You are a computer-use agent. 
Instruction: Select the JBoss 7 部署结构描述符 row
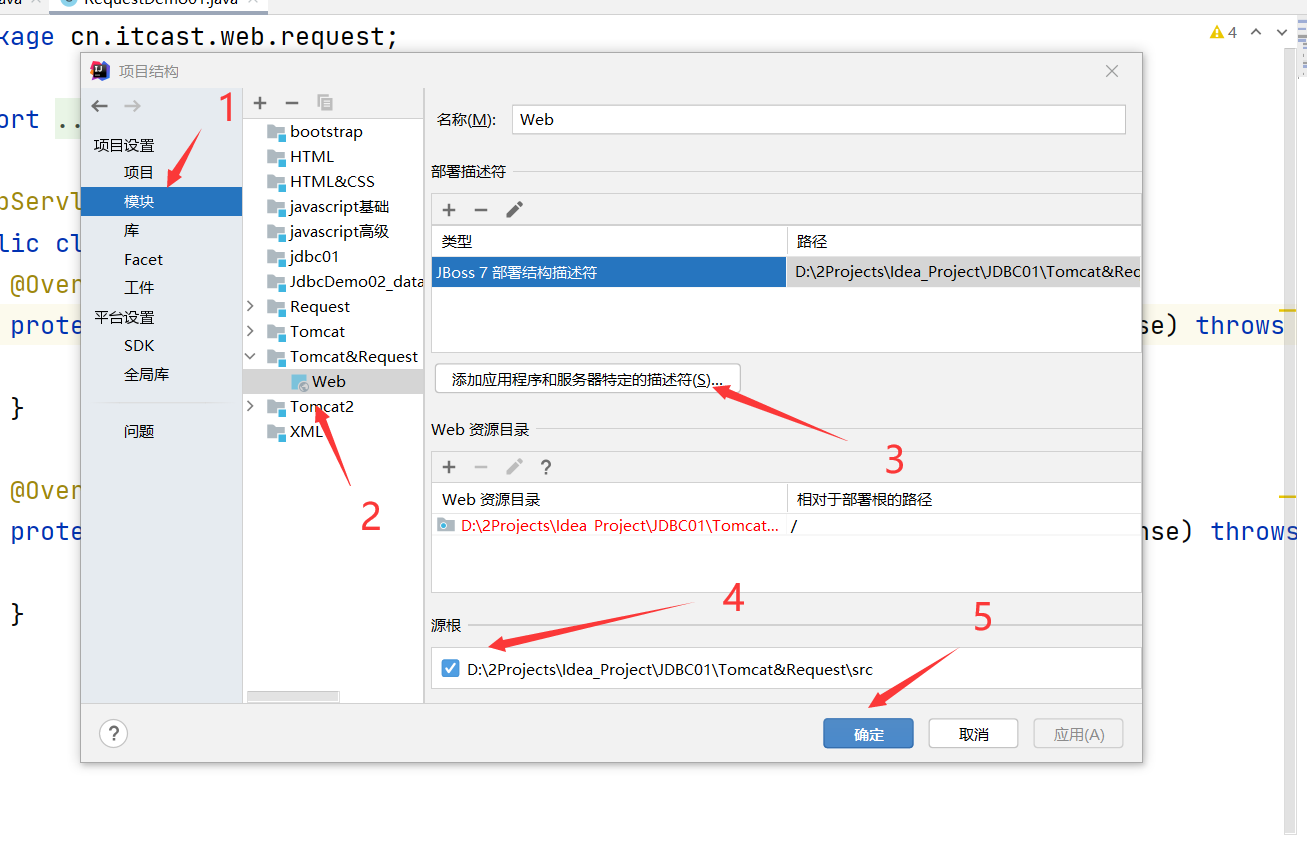pos(609,271)
